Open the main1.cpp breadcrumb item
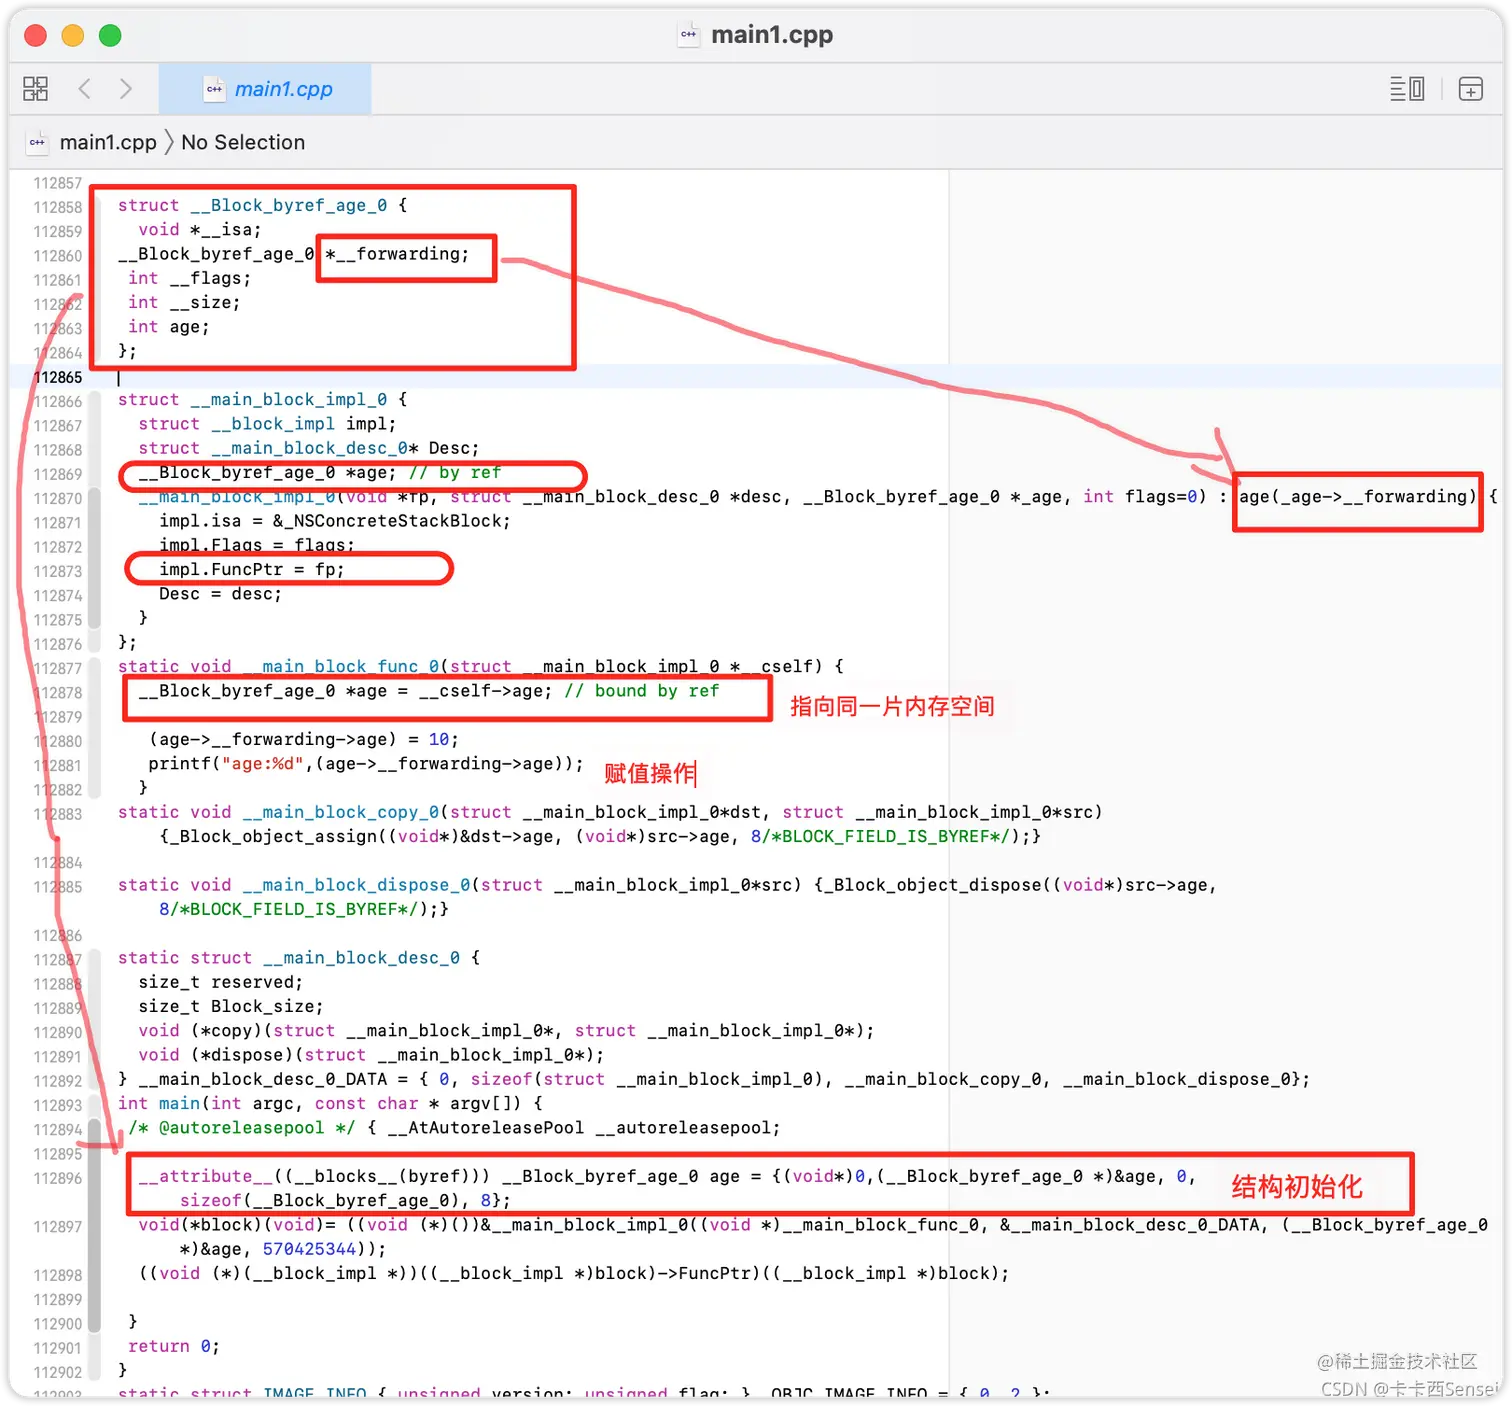This screenshot has height=1406, width=1512. click(x=108, y=142)
